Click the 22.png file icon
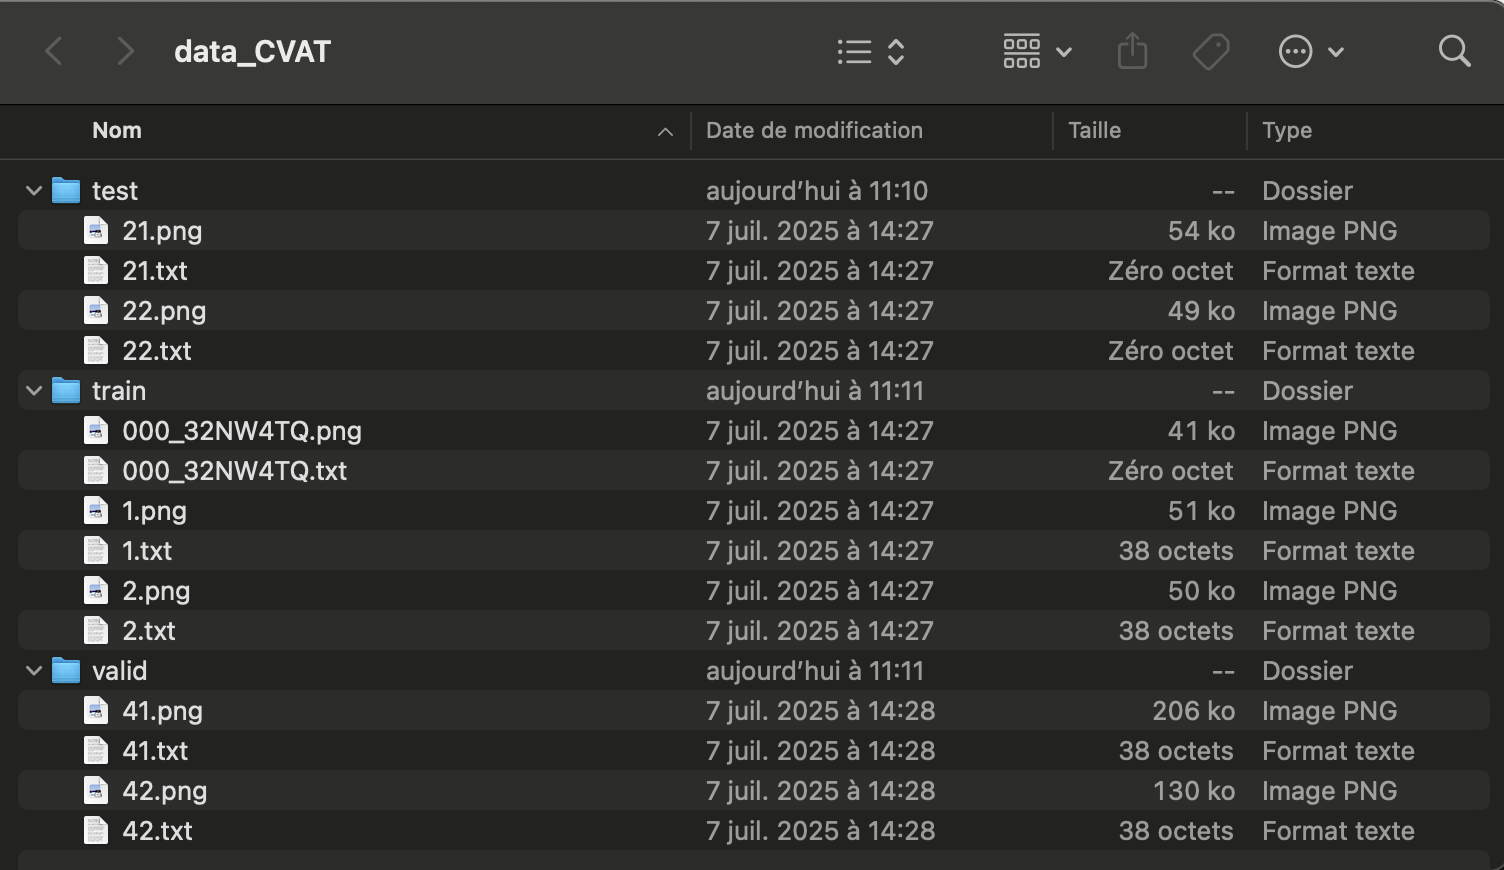Viewport: 1504px width, 870px height. [96, 310]
